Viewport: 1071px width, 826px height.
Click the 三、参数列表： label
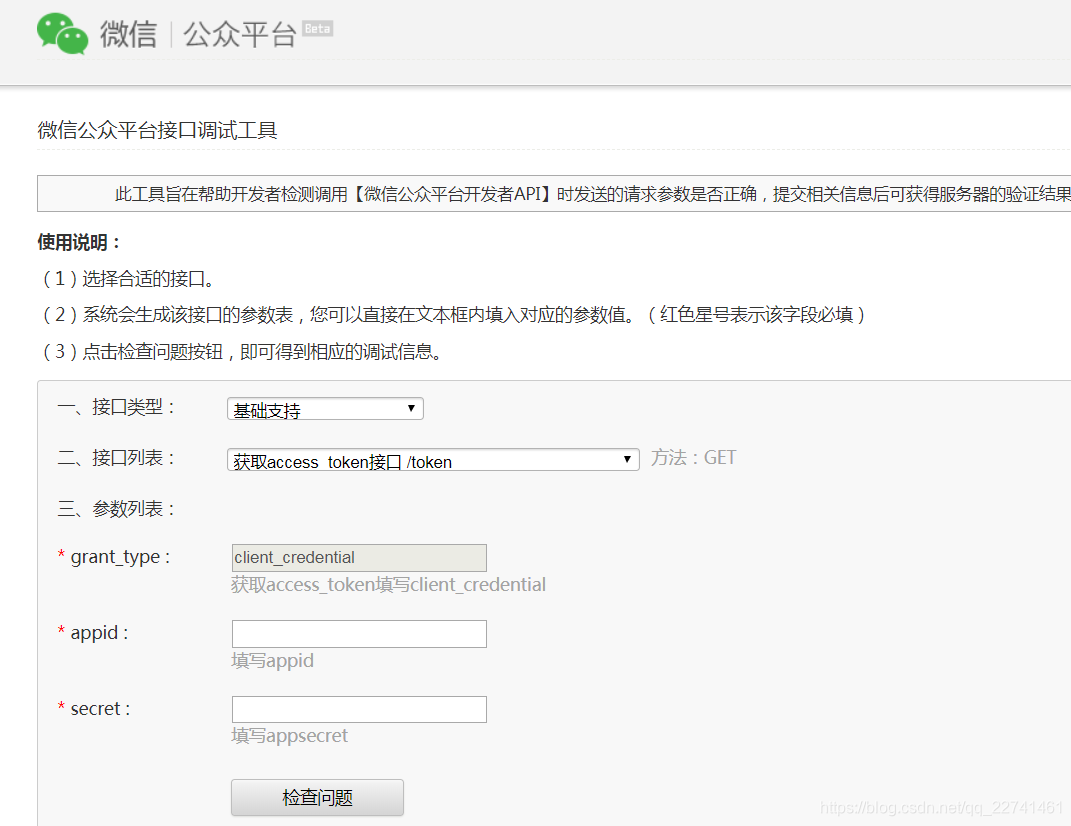pyautogui.click(x=116, y=509)
